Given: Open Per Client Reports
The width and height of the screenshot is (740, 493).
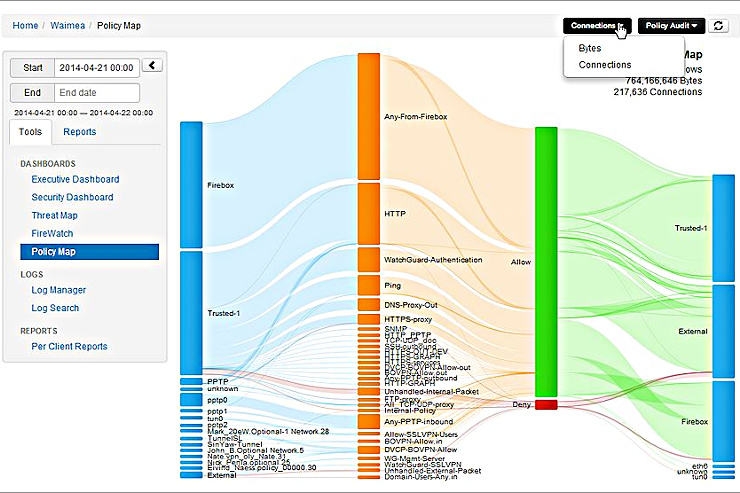Looking at the screenshot, I should pyautogui.click(x=69, y=346).
